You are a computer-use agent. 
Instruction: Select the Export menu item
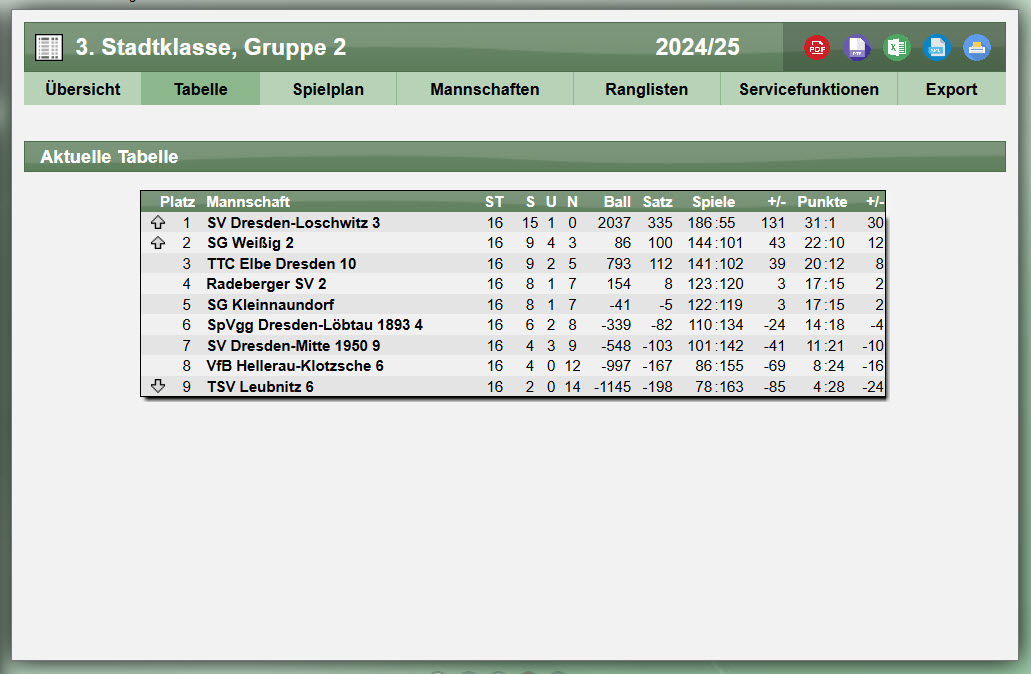click(951, 89)
